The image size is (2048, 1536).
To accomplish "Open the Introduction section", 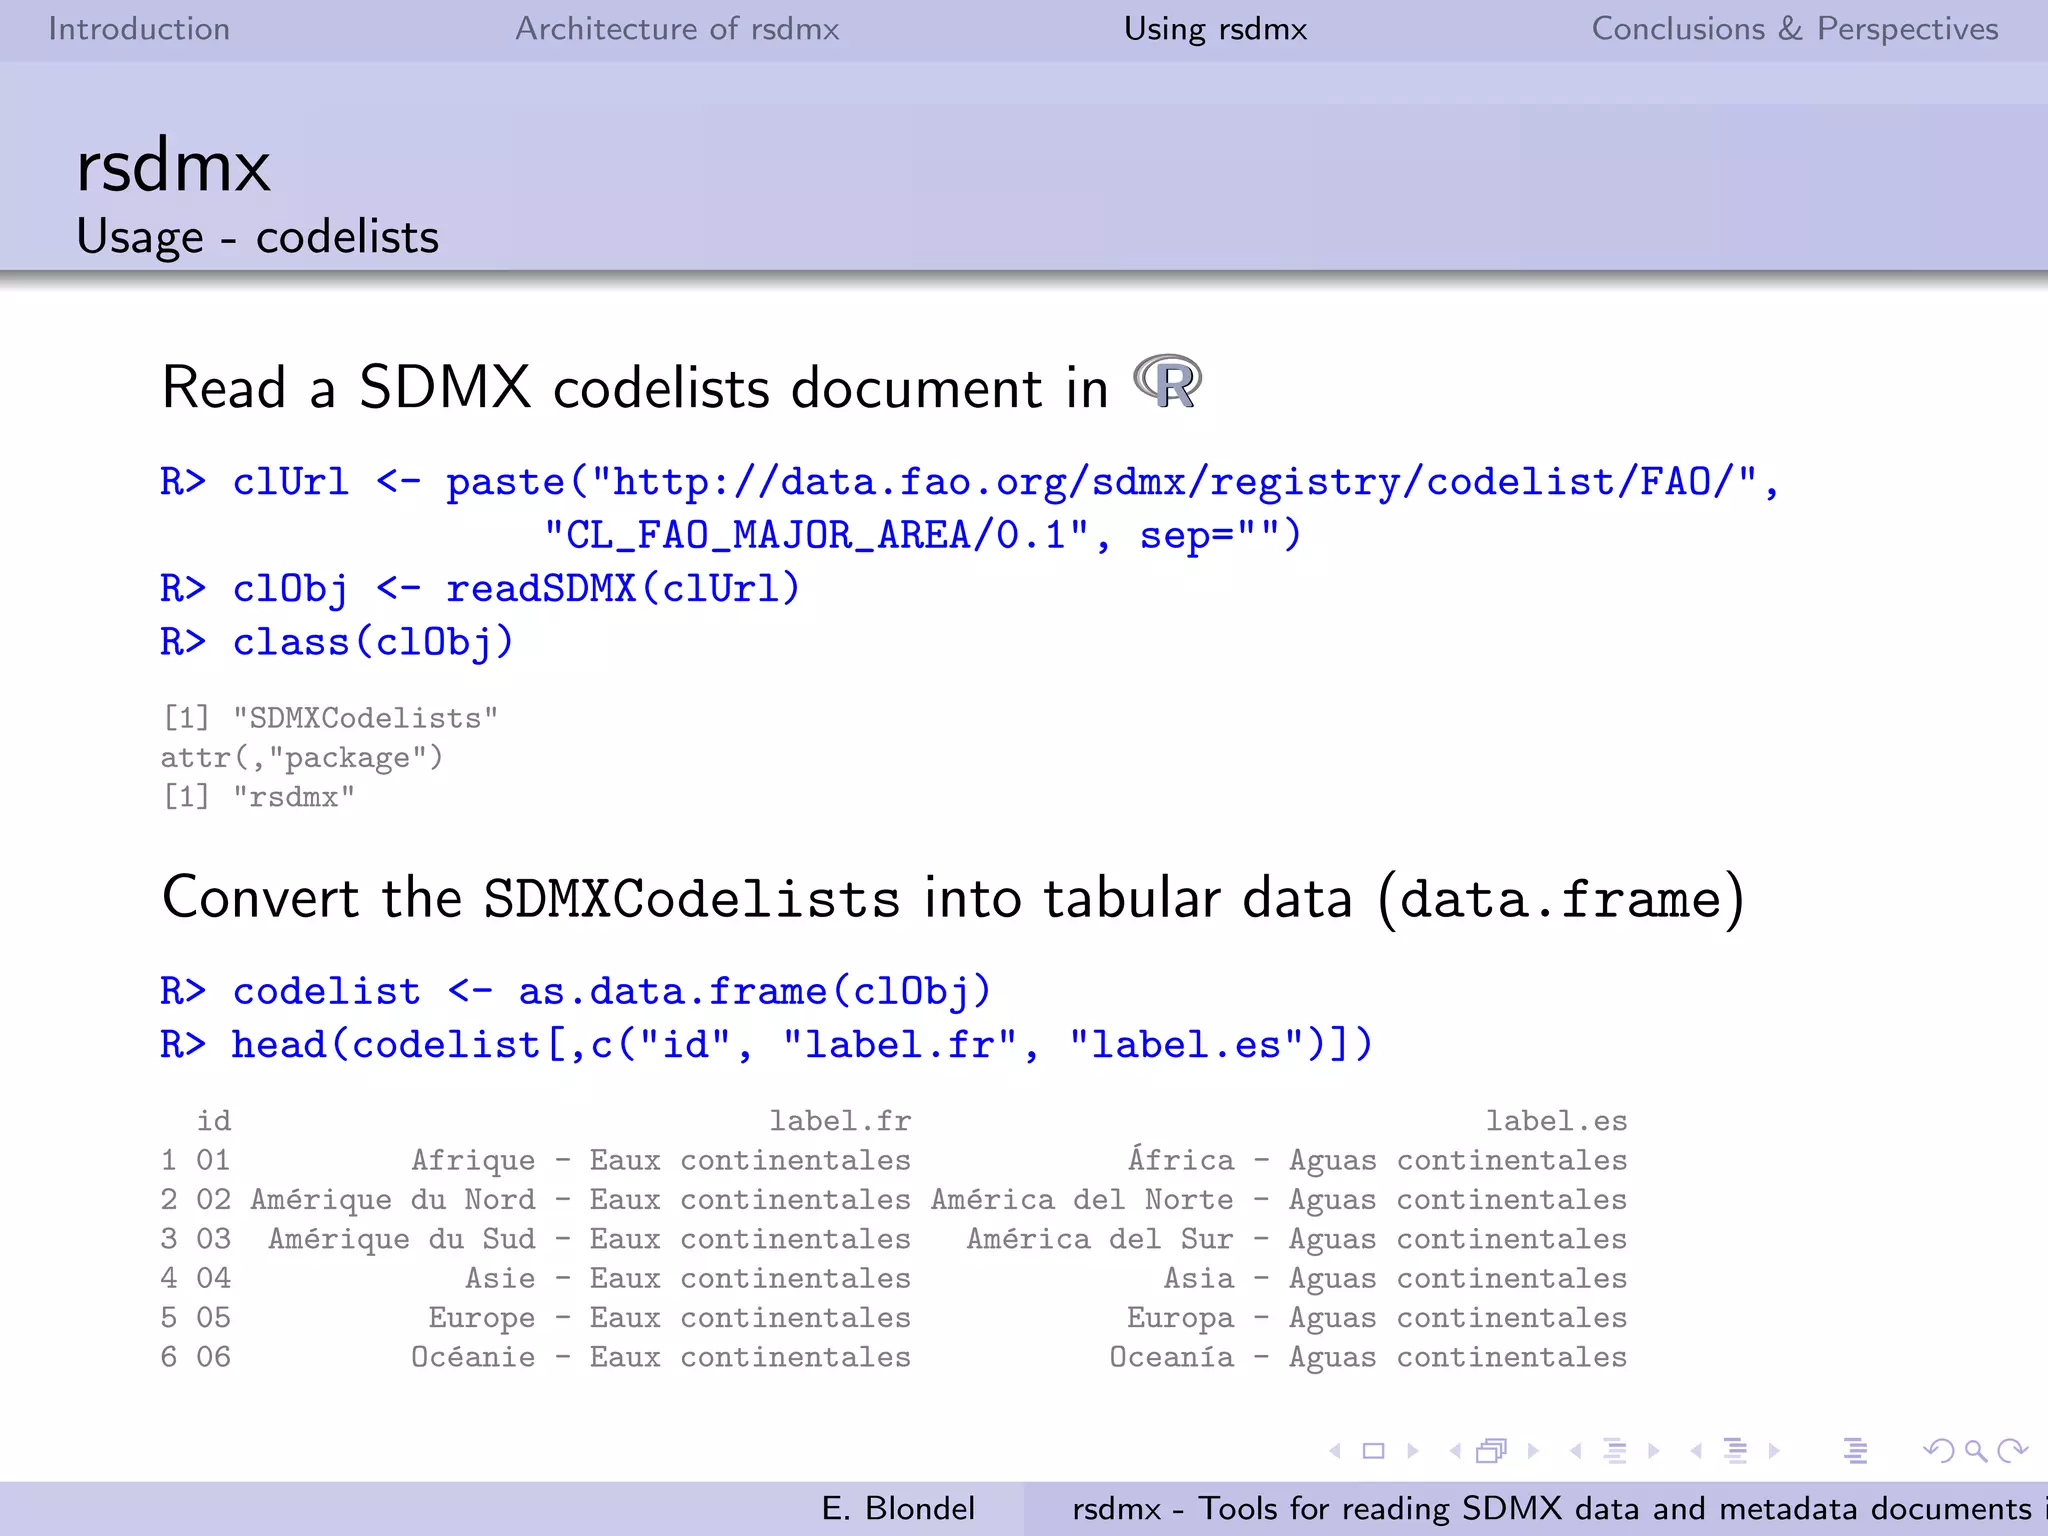I will coord(139,28).
